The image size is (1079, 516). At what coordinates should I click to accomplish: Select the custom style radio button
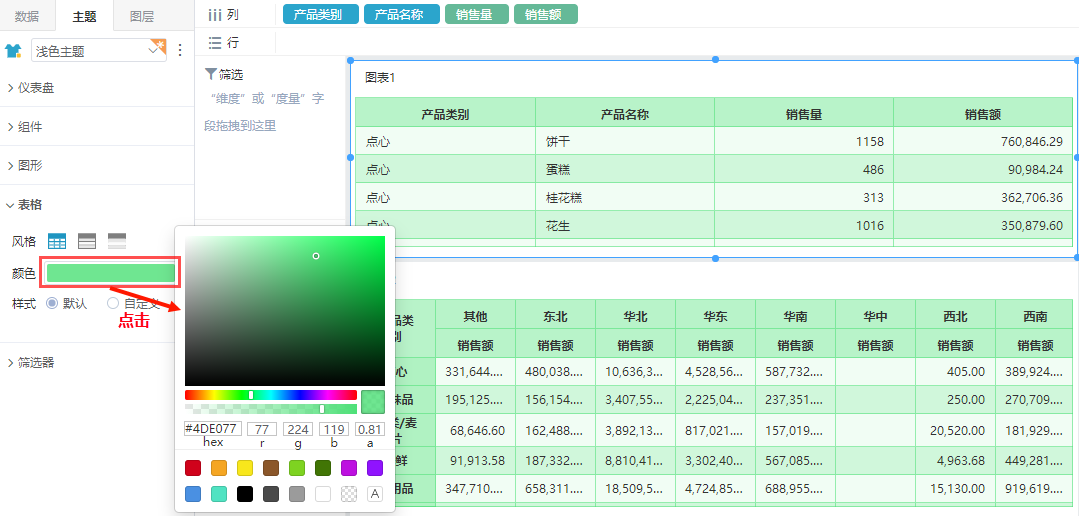[x=113, y=303]
